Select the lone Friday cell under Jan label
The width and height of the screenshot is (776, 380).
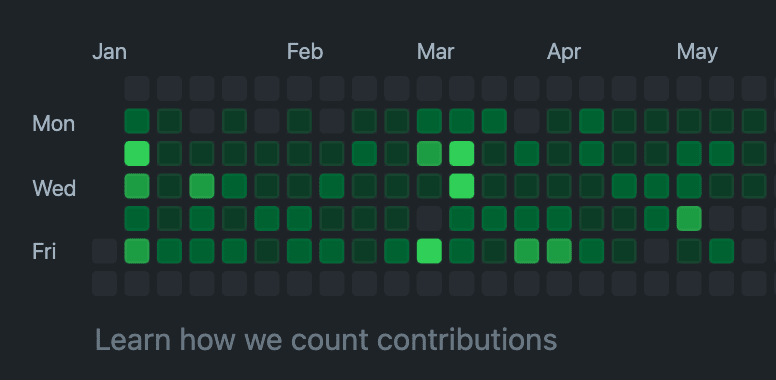(104, 251)
